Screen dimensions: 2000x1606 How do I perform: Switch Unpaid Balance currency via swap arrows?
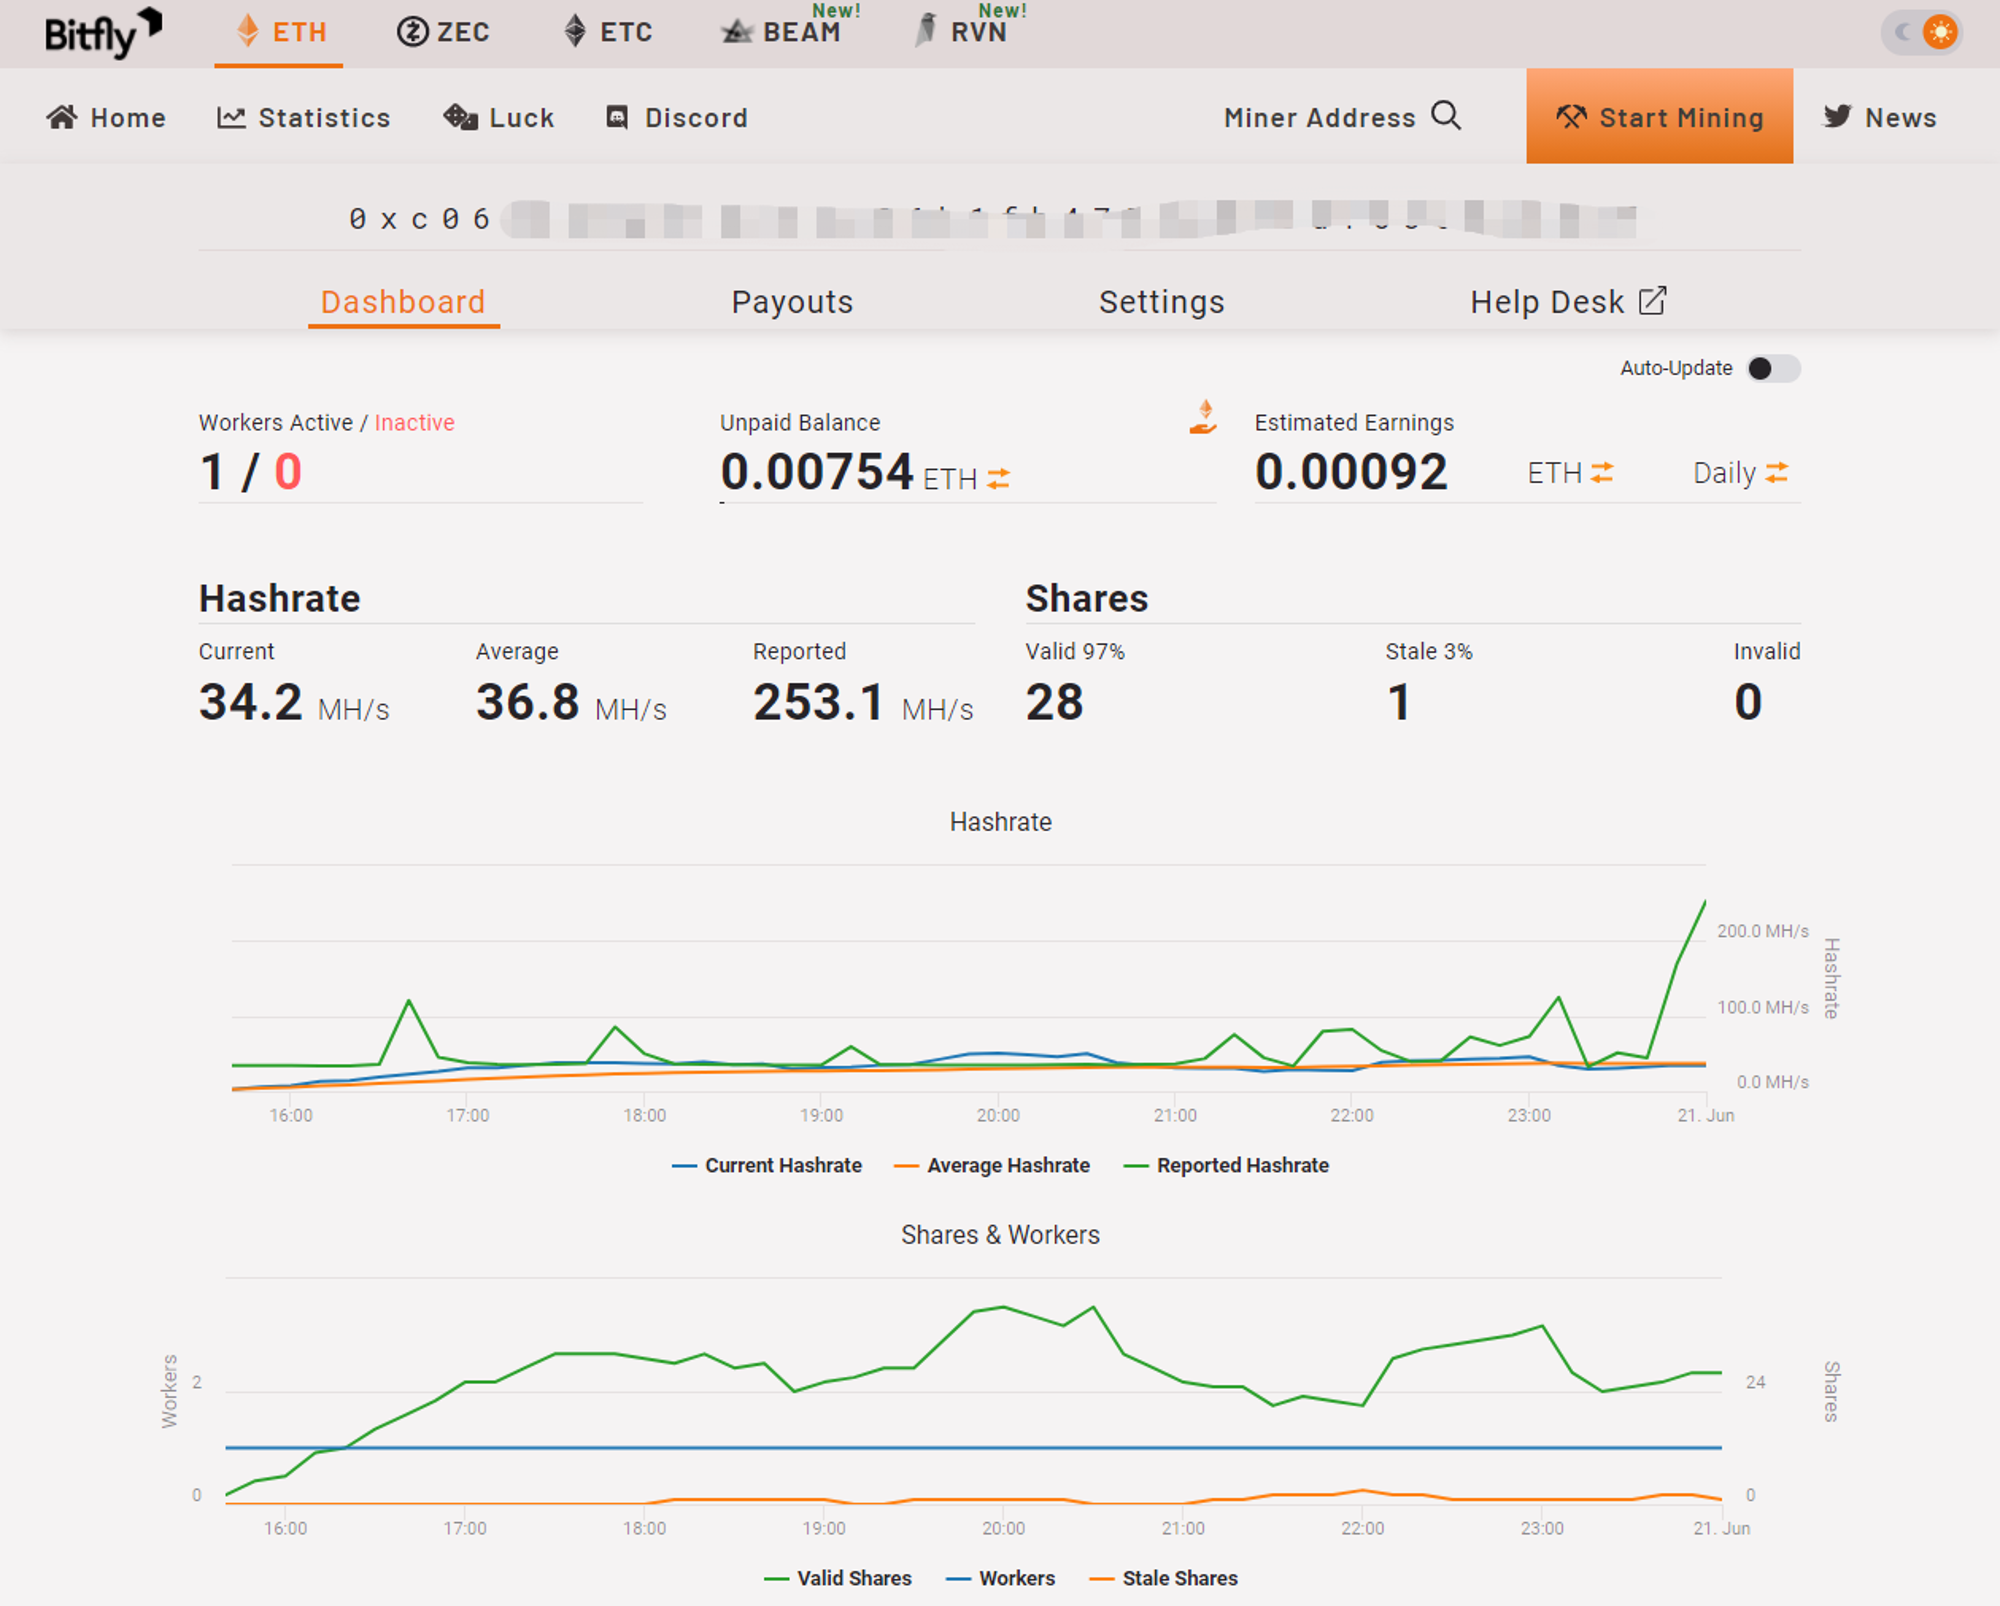point(999,479)
